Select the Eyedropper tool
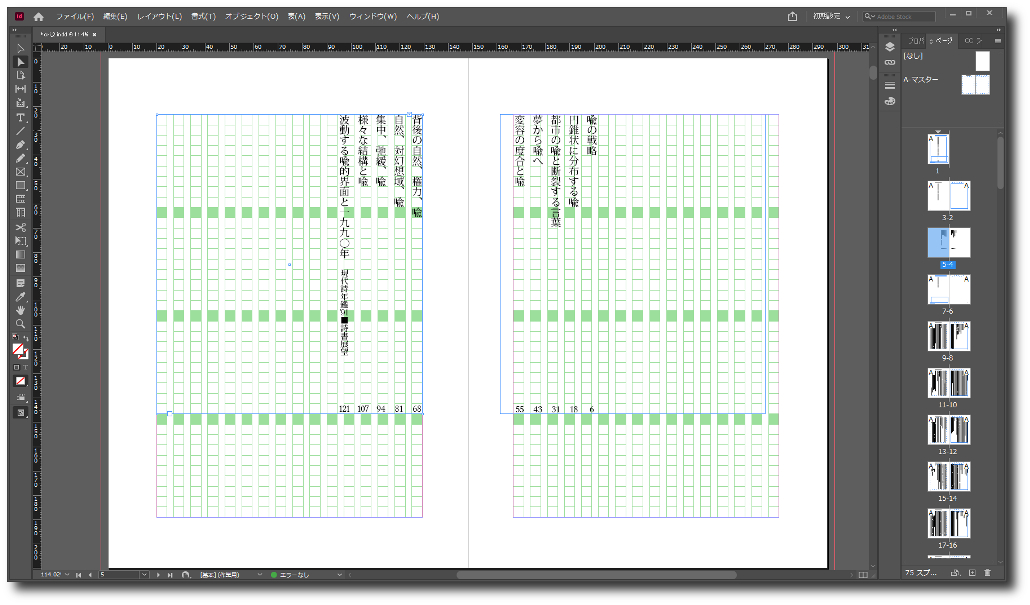 coord(20,296)
